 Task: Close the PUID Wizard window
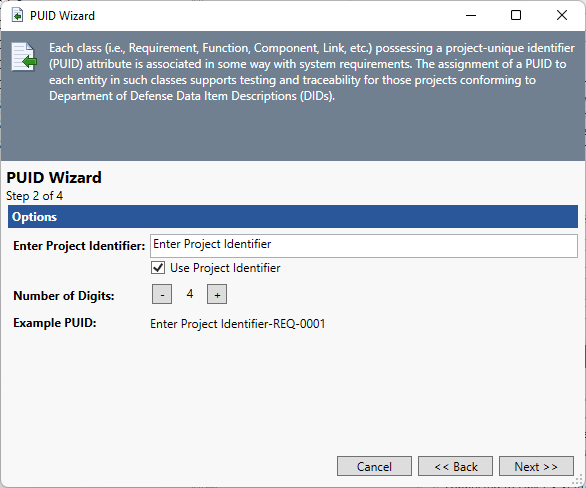[x=562, y=15]
